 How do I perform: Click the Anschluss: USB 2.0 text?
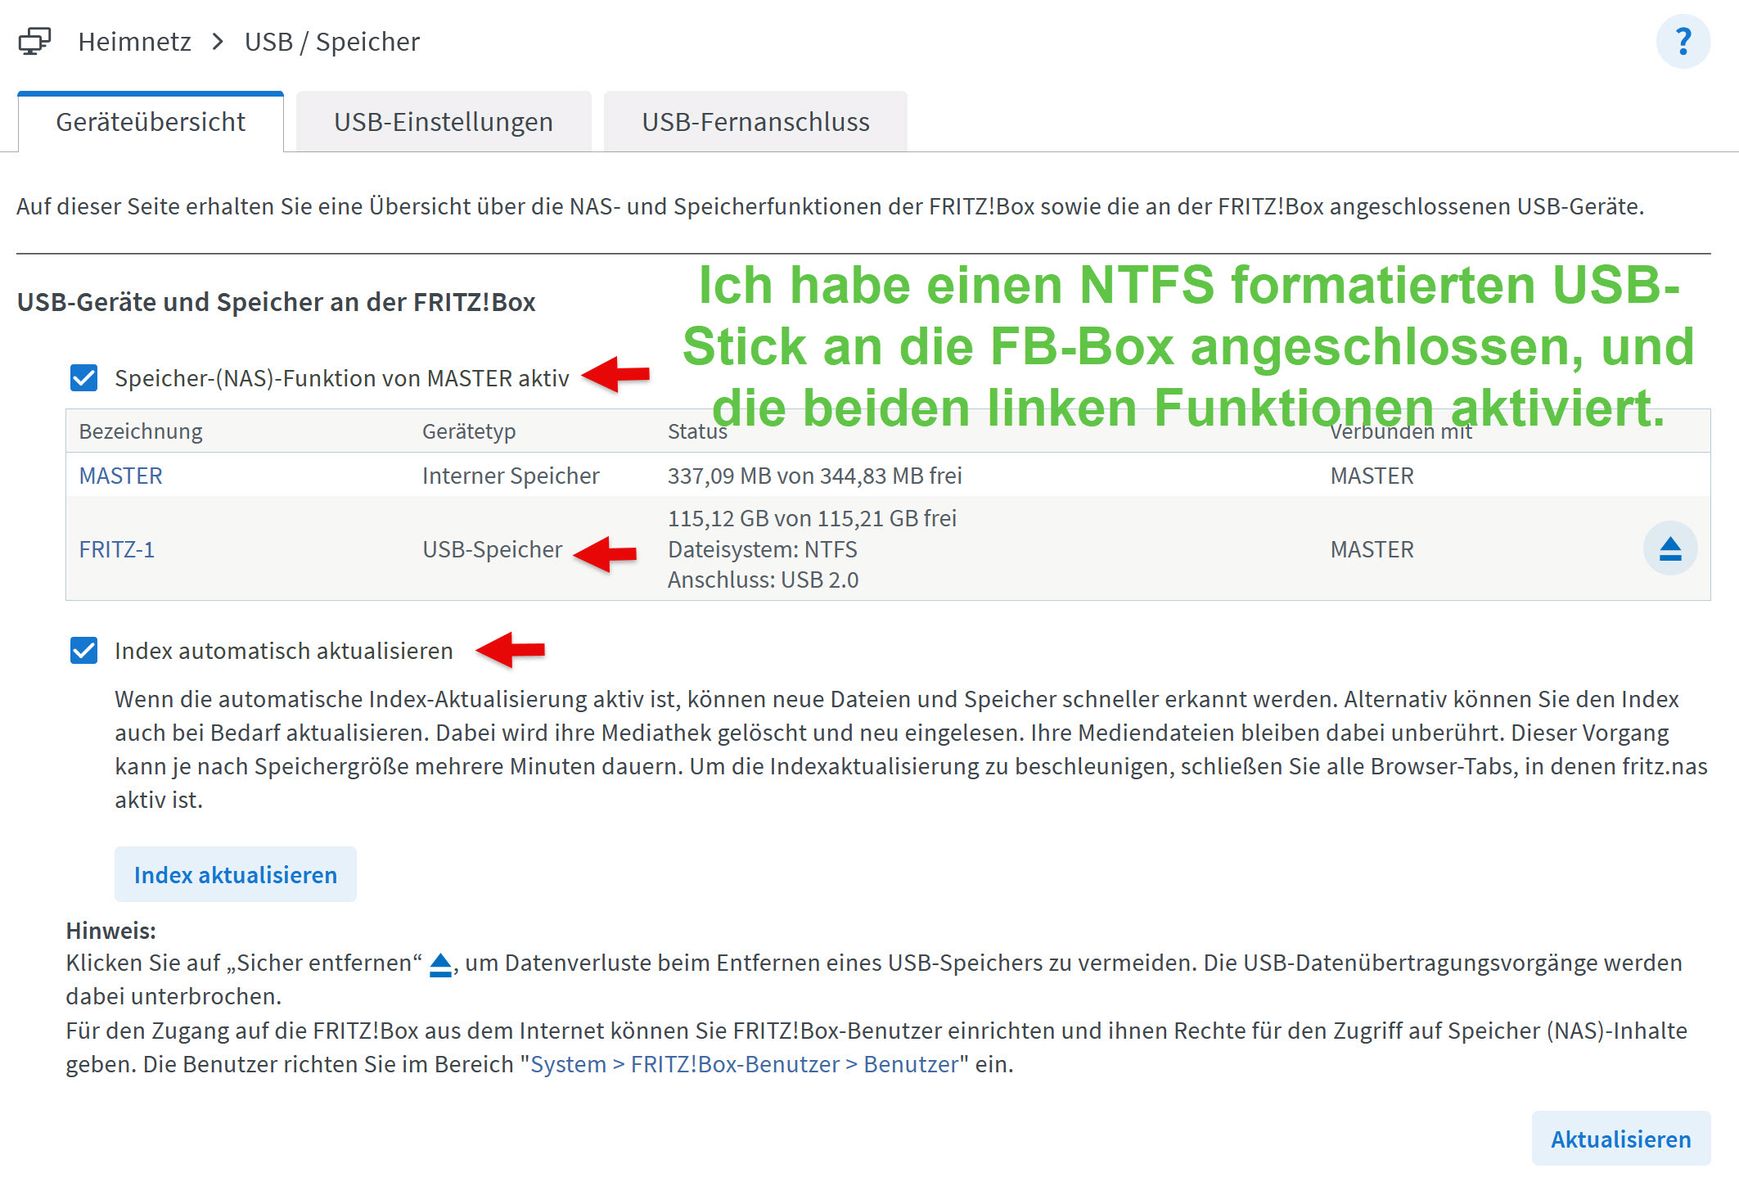click(763, 580)
